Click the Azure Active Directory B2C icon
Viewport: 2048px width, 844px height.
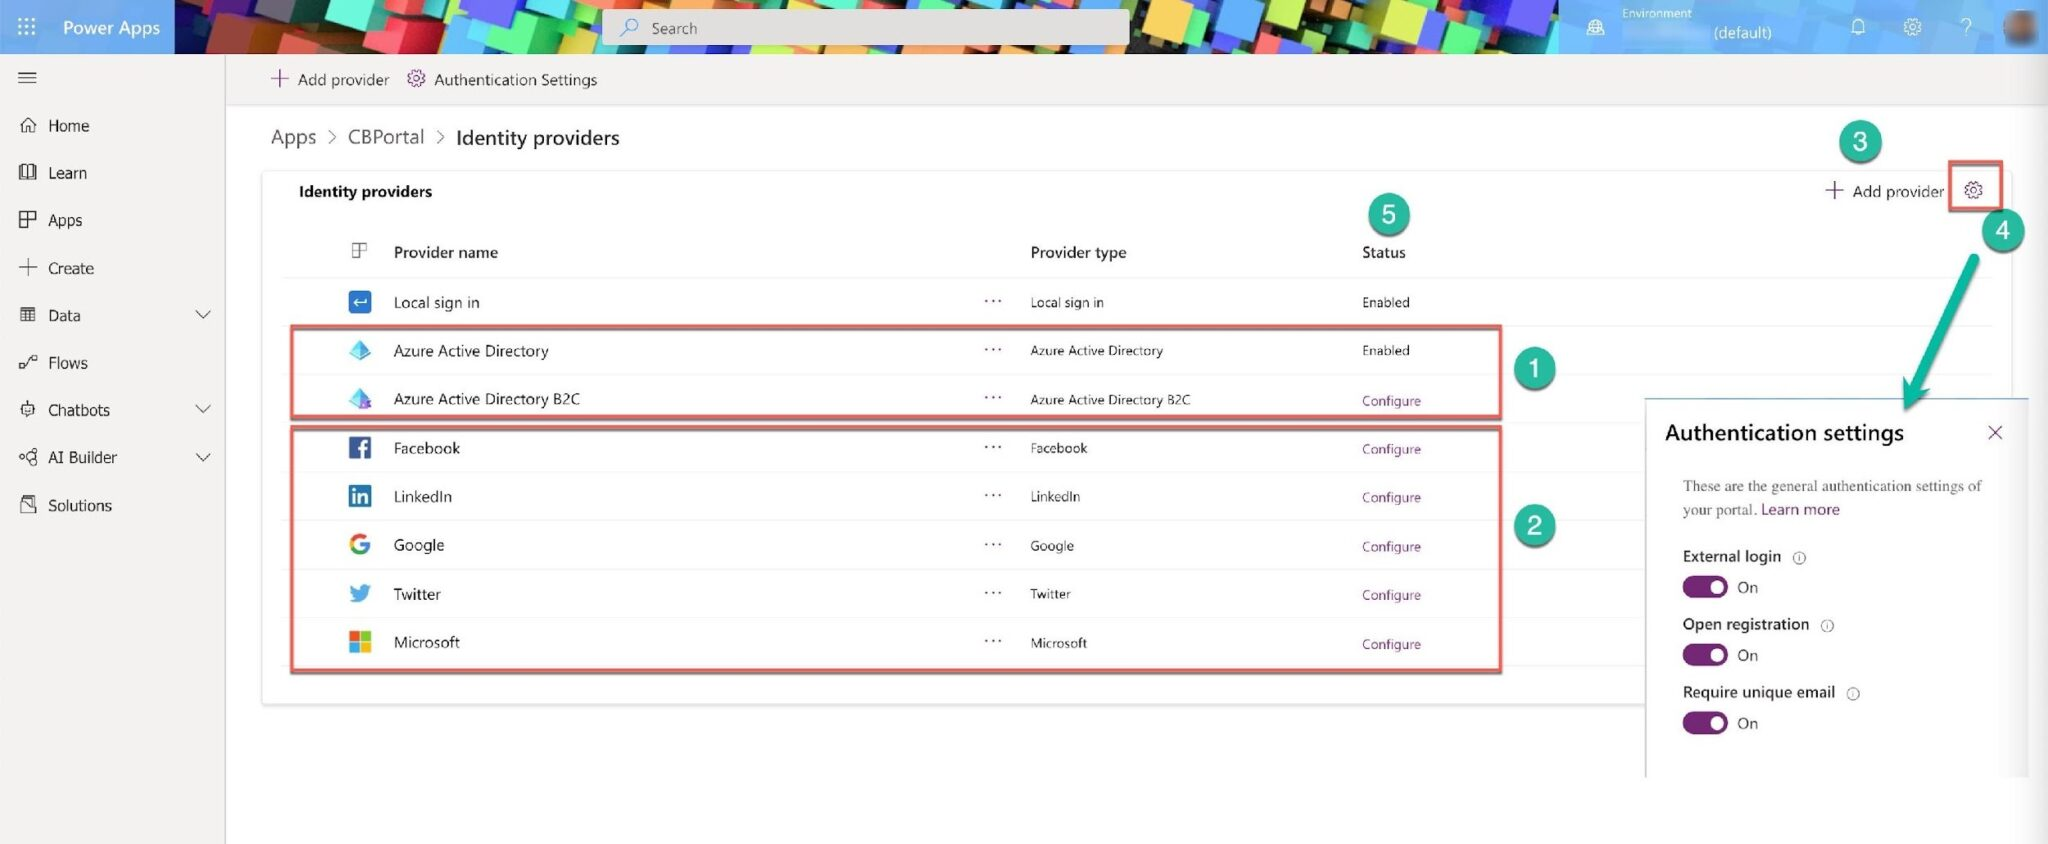360,398
